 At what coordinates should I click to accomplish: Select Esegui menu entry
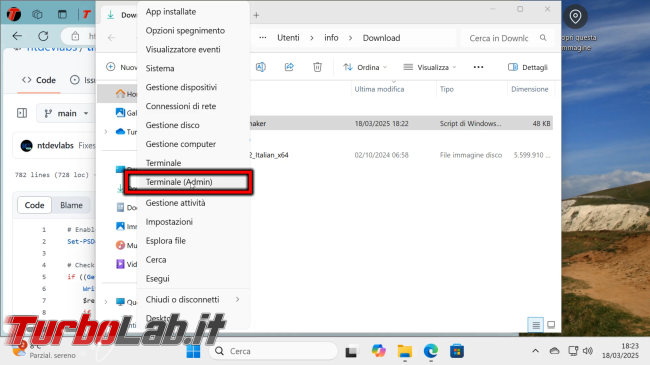point(158,279)
